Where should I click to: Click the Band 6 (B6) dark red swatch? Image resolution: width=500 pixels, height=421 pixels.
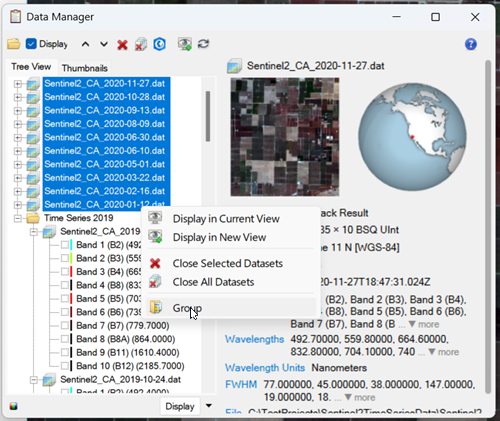pos(71,312)
